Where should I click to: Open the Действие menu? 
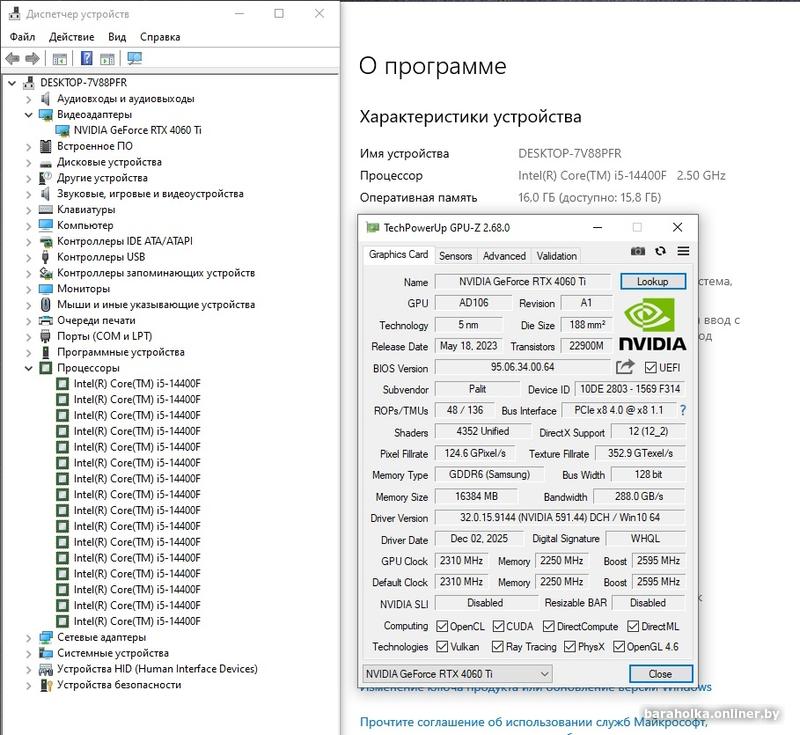(x=71, y=37)
